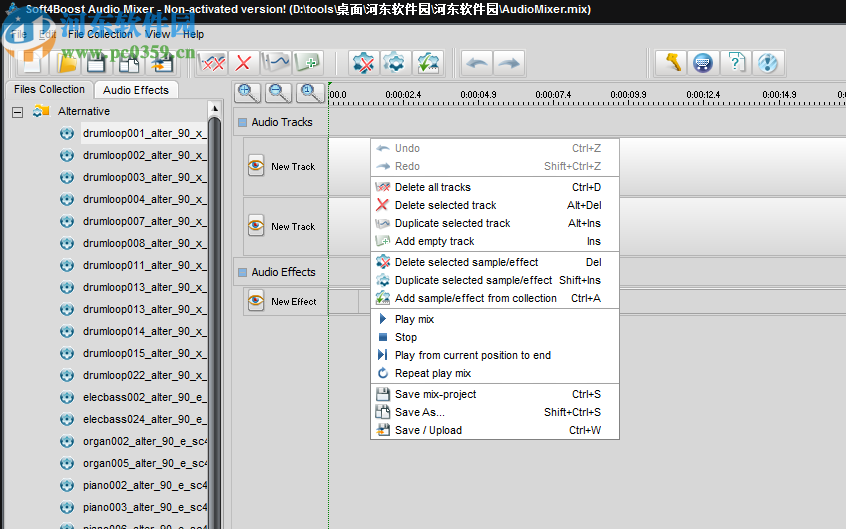
Task: Switch to the Audio Effects tab
Action: pyautogui.click(x=136, y=90)
